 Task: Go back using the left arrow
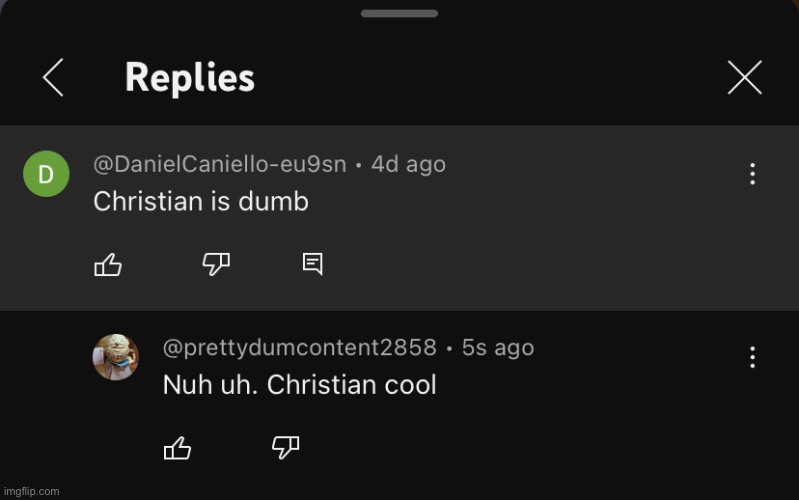click(53, 77)
